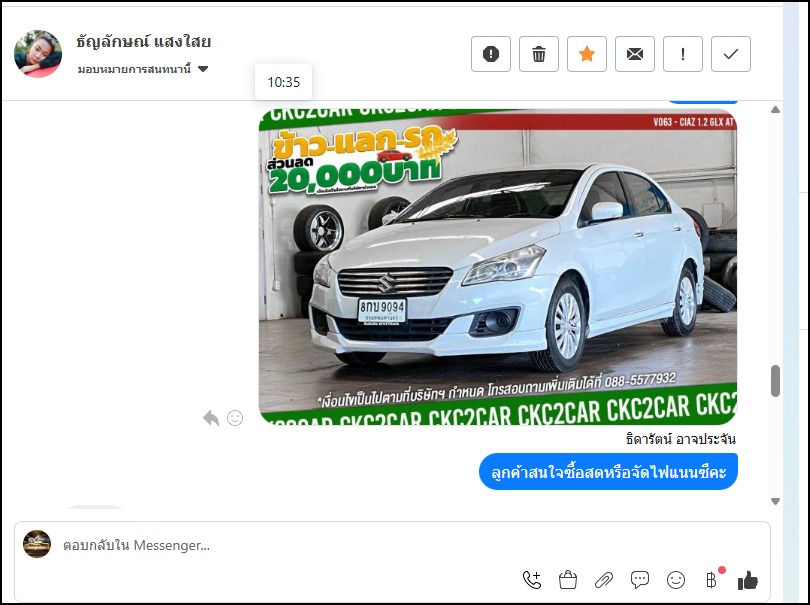
Task: Send a thumbs-up like
Action: tap(748, 580)
